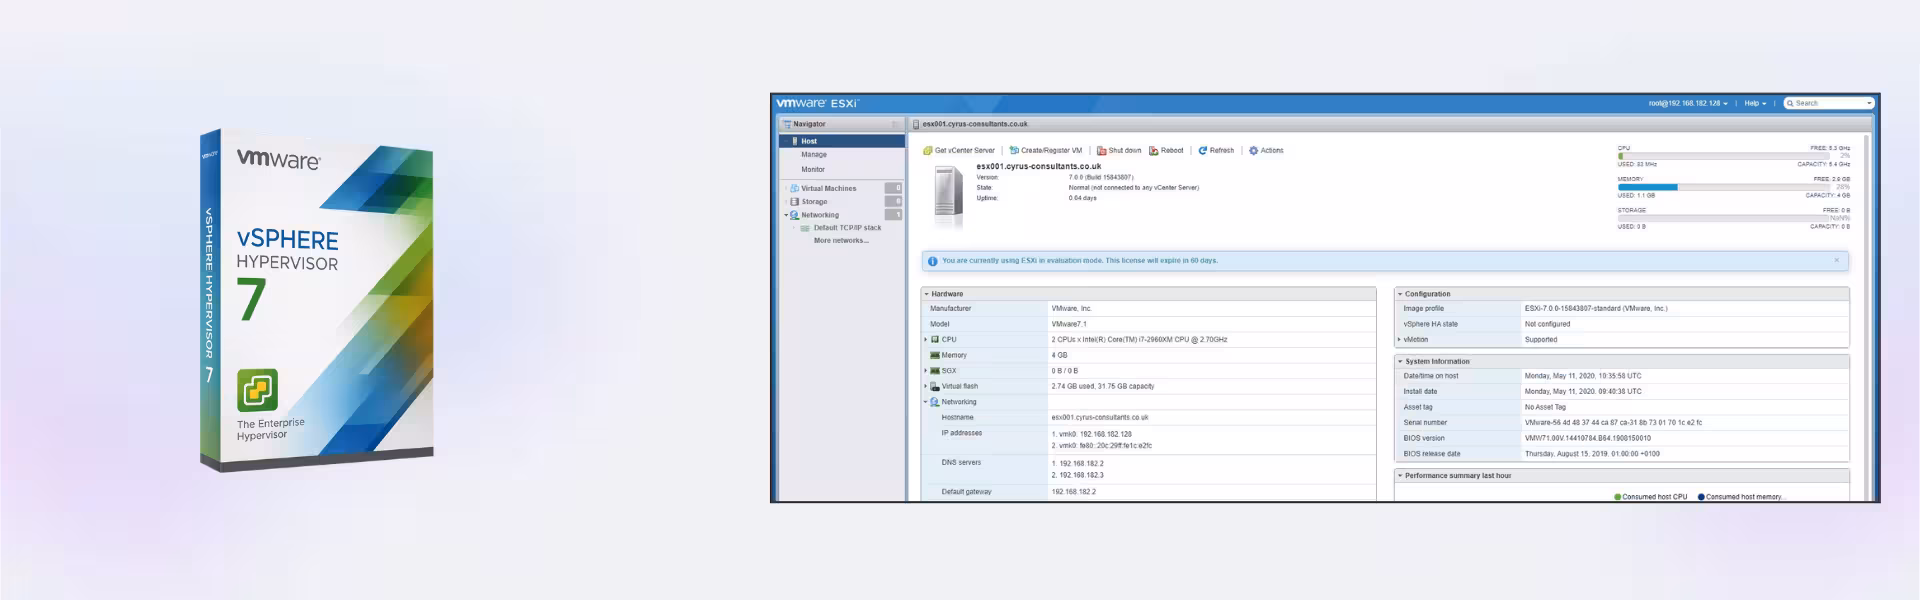
Task: Collapse the System Information panel
Action: click(1400, 362)
